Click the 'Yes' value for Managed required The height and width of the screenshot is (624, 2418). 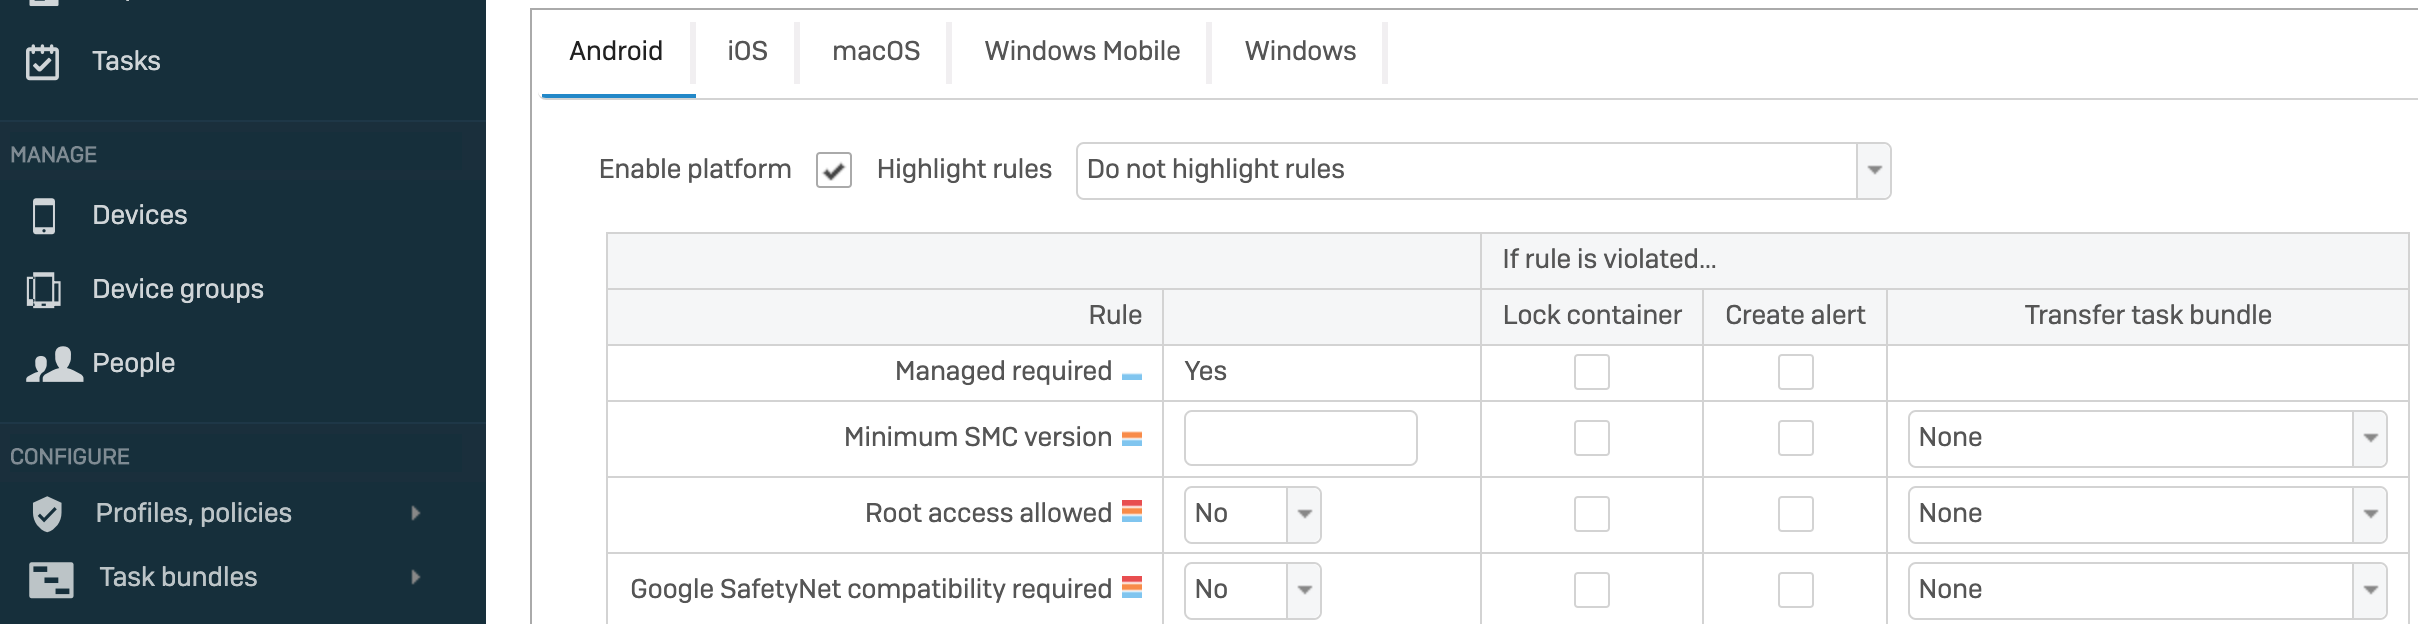tap(1205, 372)
